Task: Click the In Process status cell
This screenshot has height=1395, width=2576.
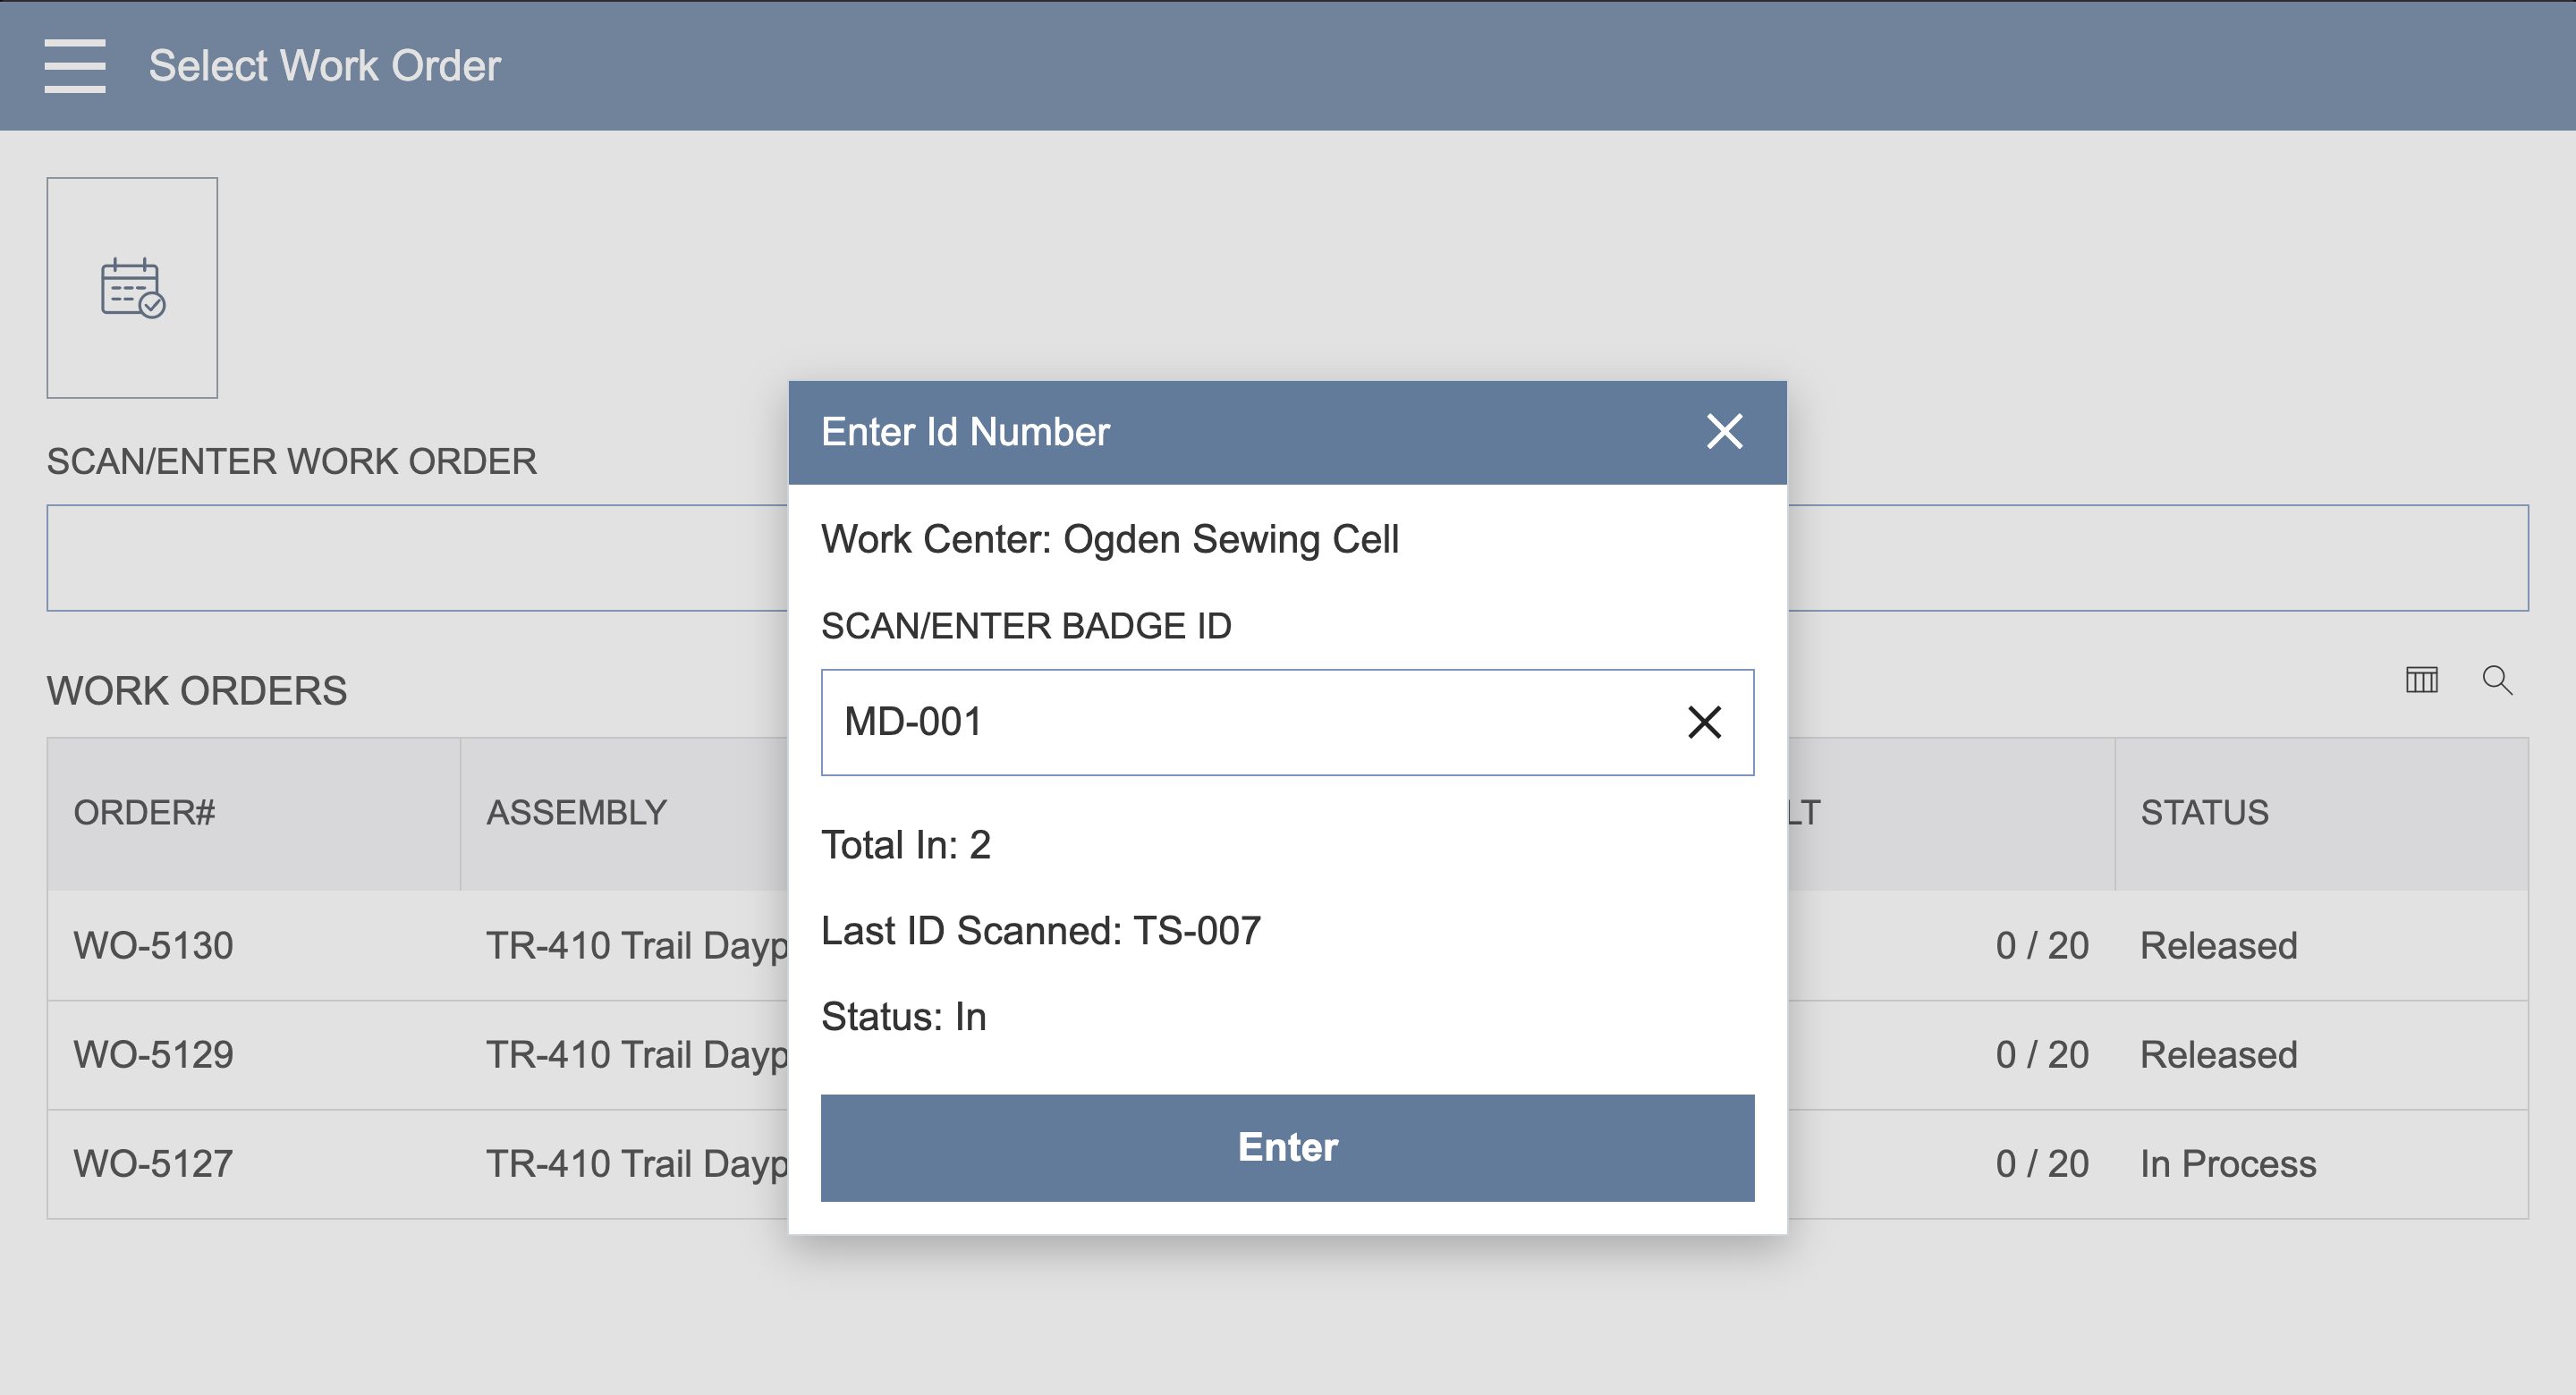Action: tap(2228, 1163)
